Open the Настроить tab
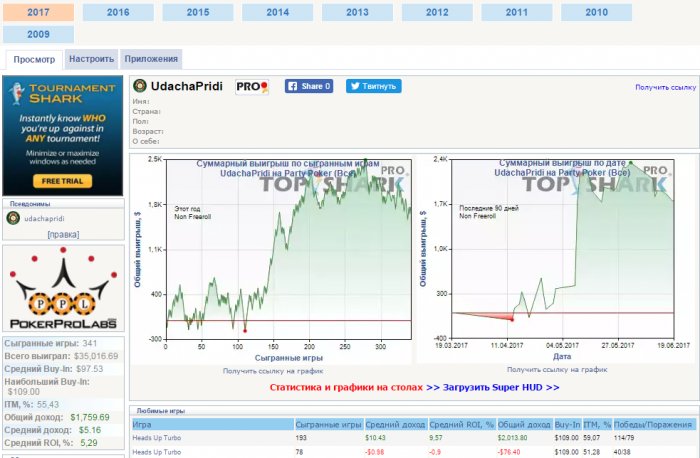 coord(92,59)
